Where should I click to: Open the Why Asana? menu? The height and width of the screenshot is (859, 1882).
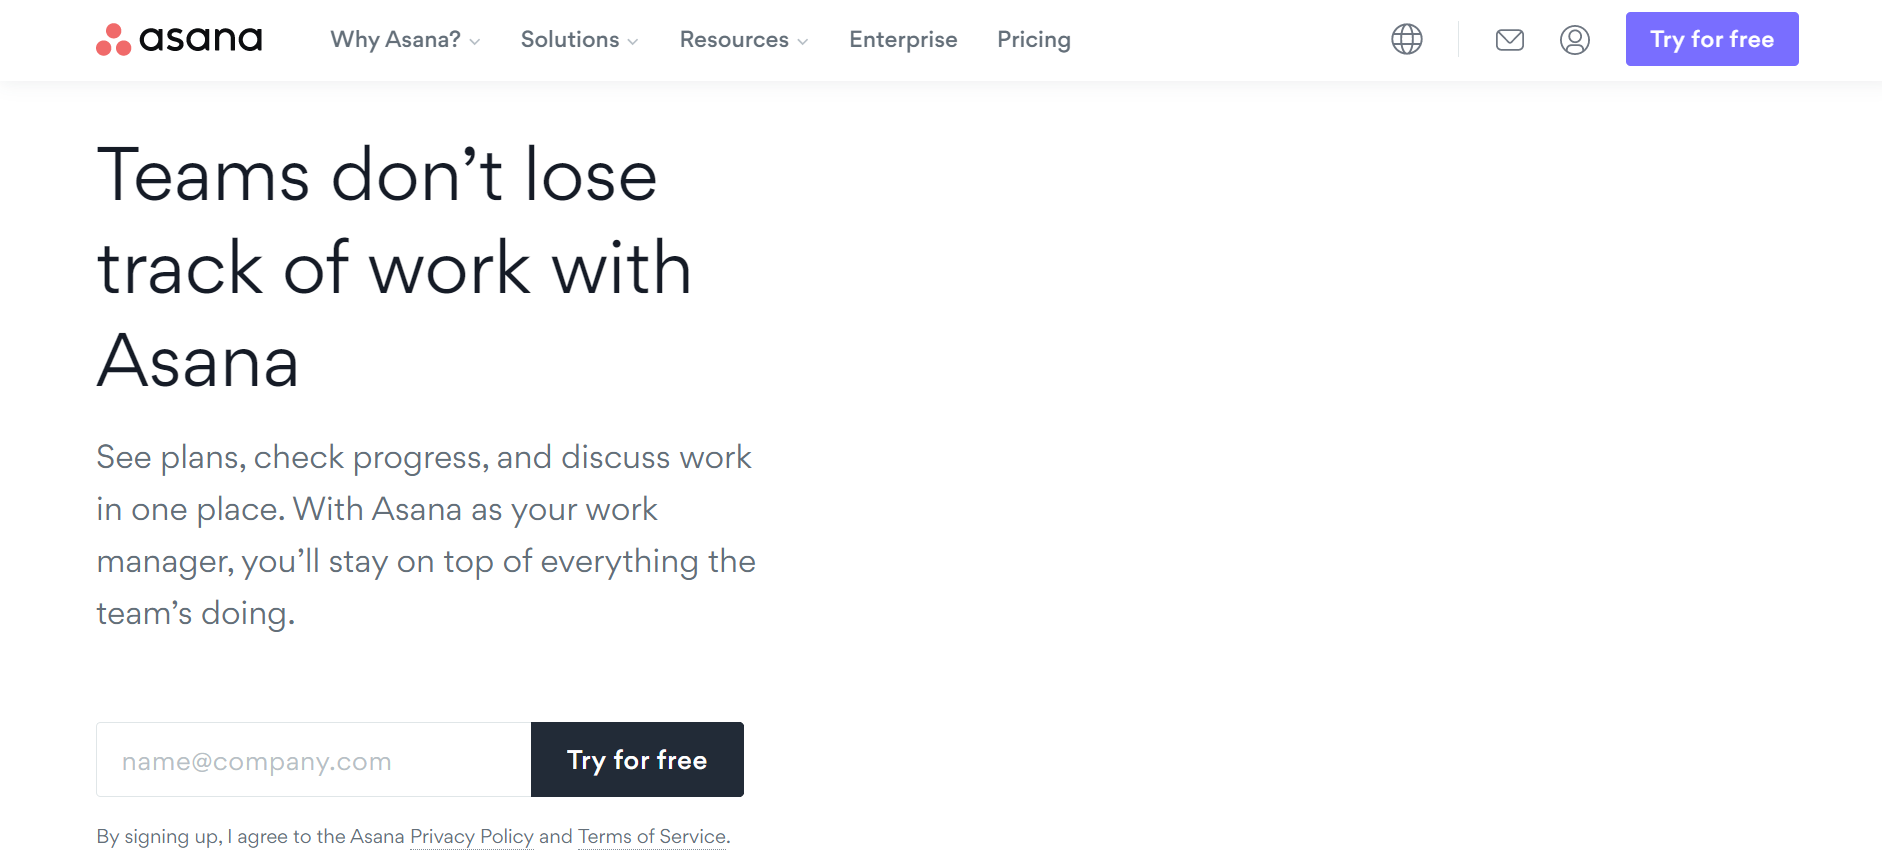[405, 40]
